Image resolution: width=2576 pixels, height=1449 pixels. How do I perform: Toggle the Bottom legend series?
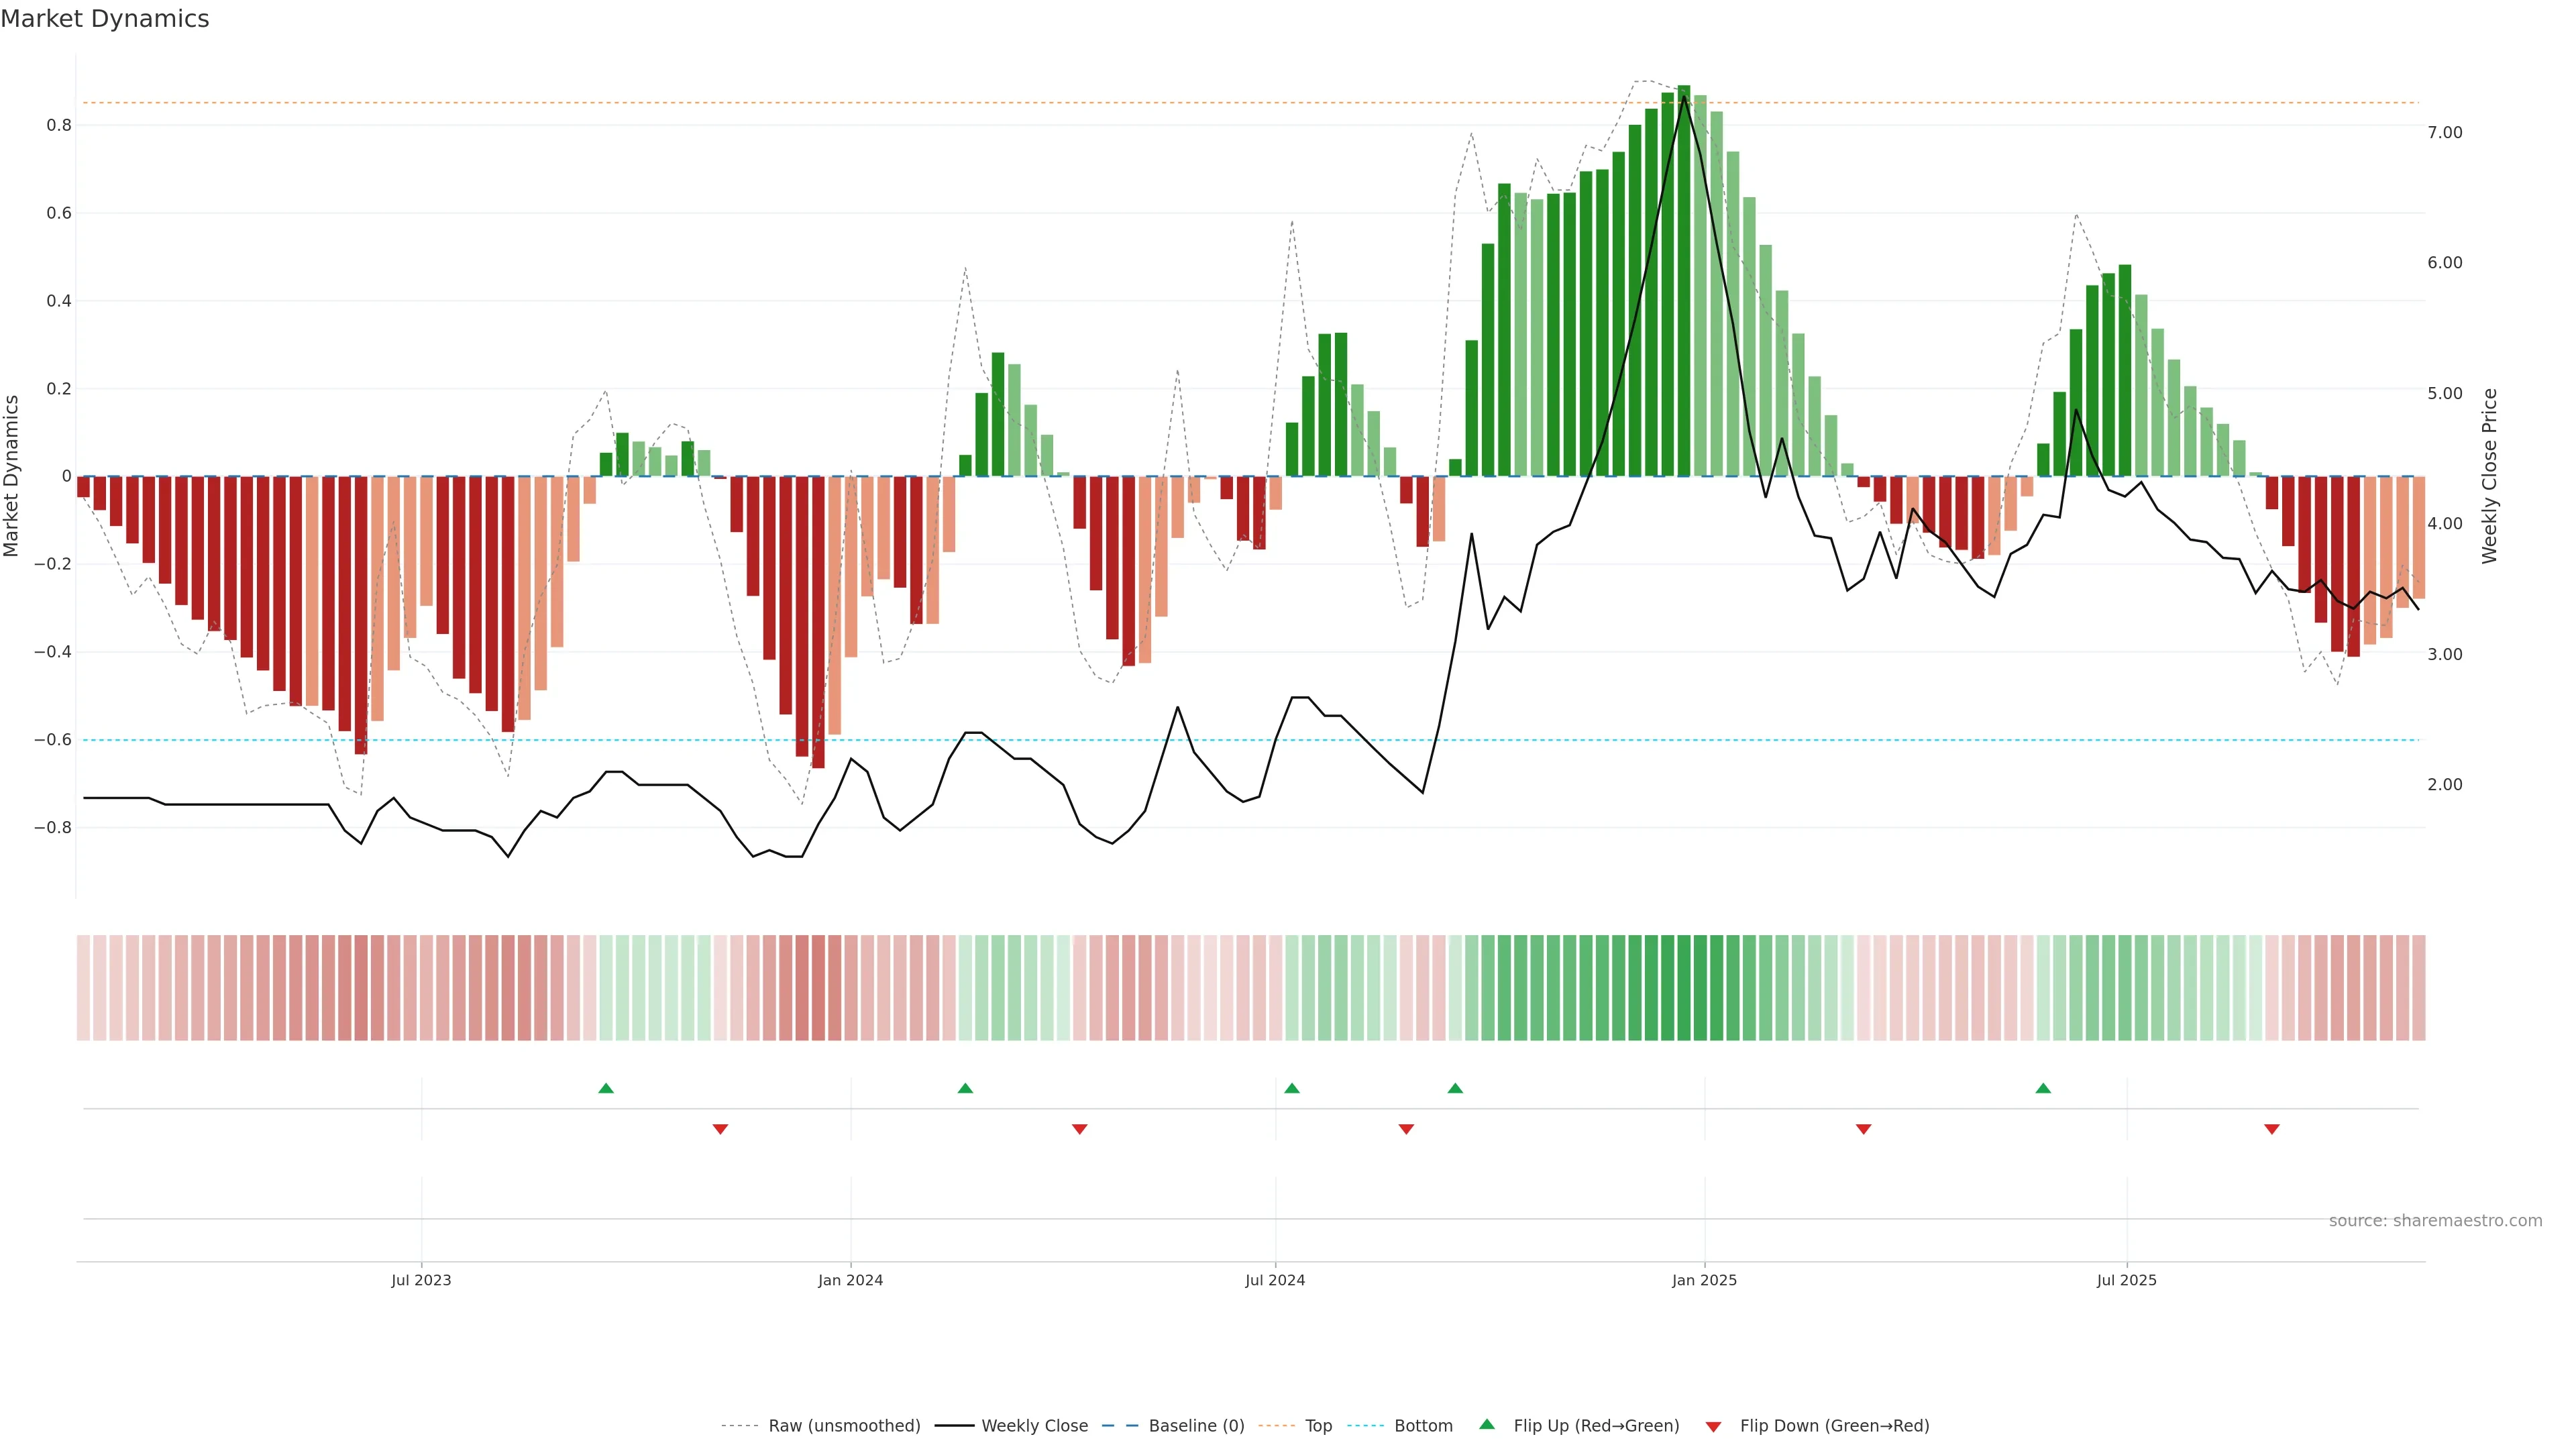(1423, 1426)
